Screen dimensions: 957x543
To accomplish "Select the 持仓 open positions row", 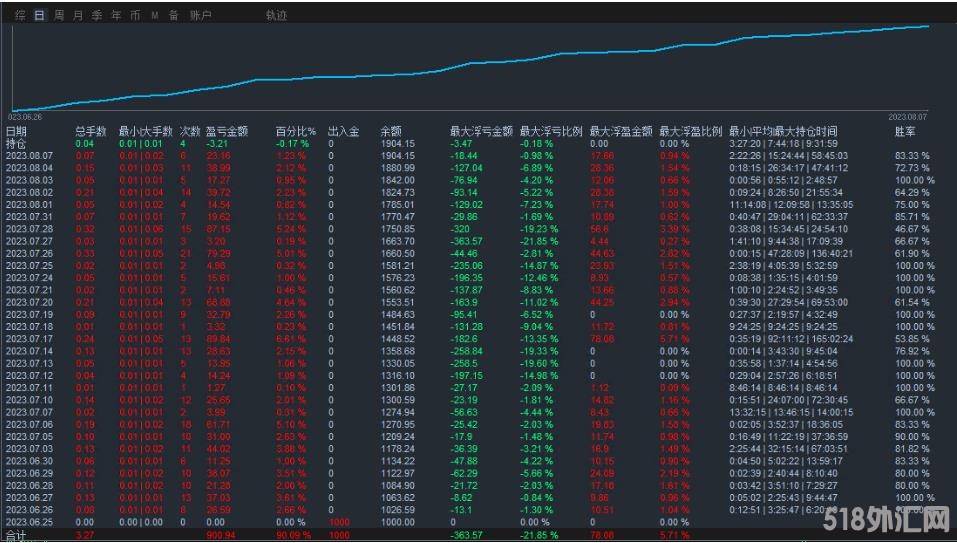I will 17,144.
